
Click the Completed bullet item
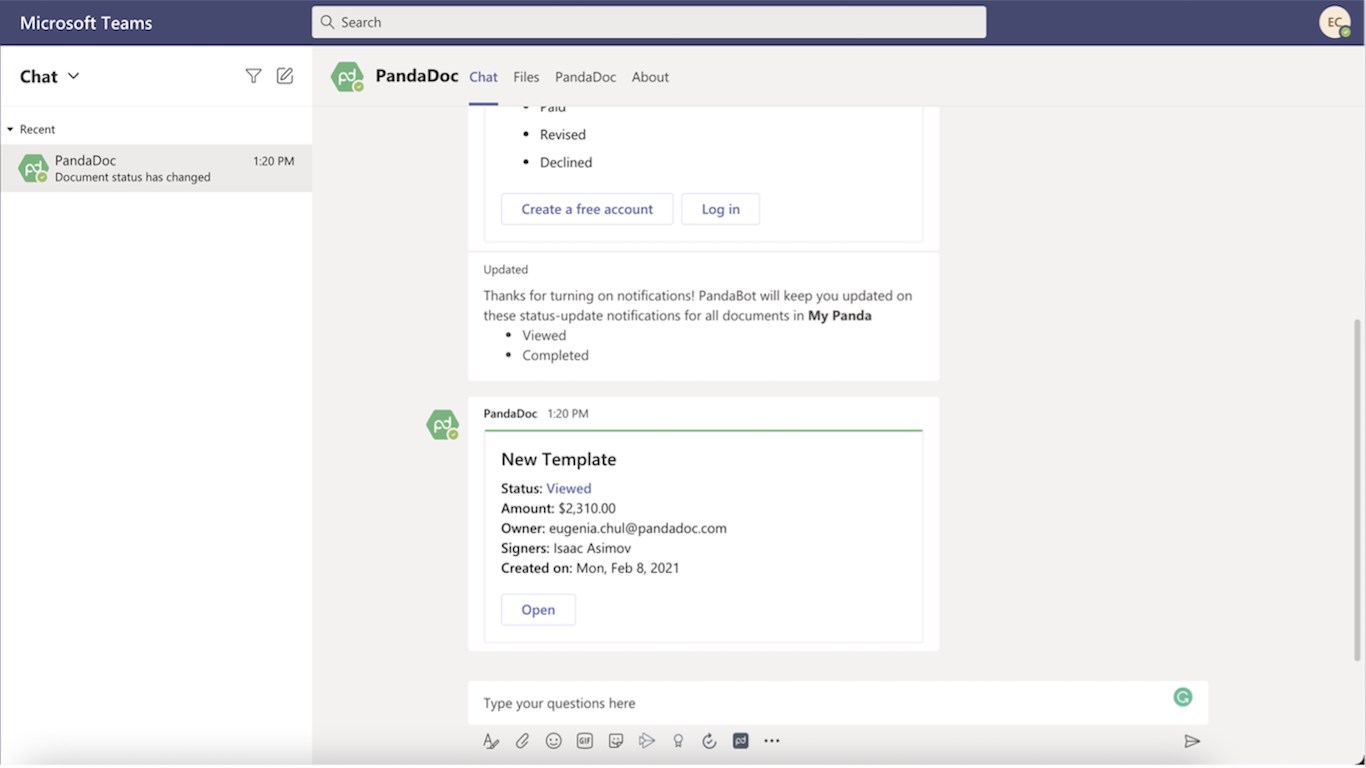point(555,355)
